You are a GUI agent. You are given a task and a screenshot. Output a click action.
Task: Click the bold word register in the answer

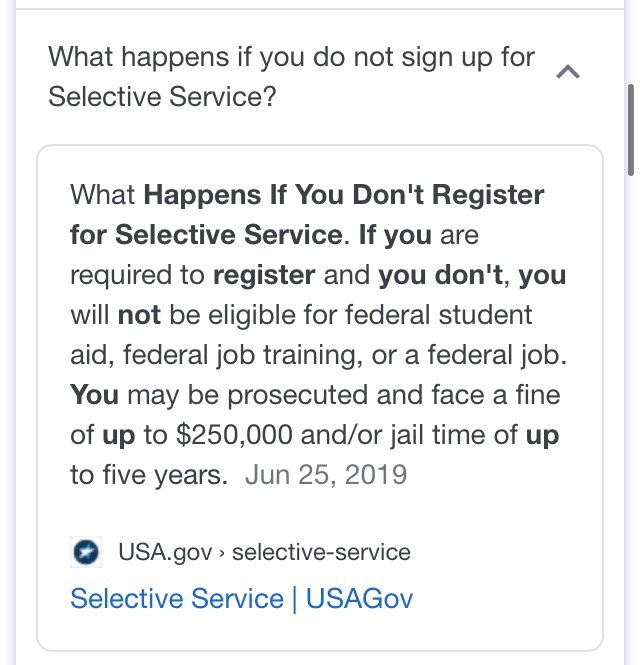click(x=264, y=275)
